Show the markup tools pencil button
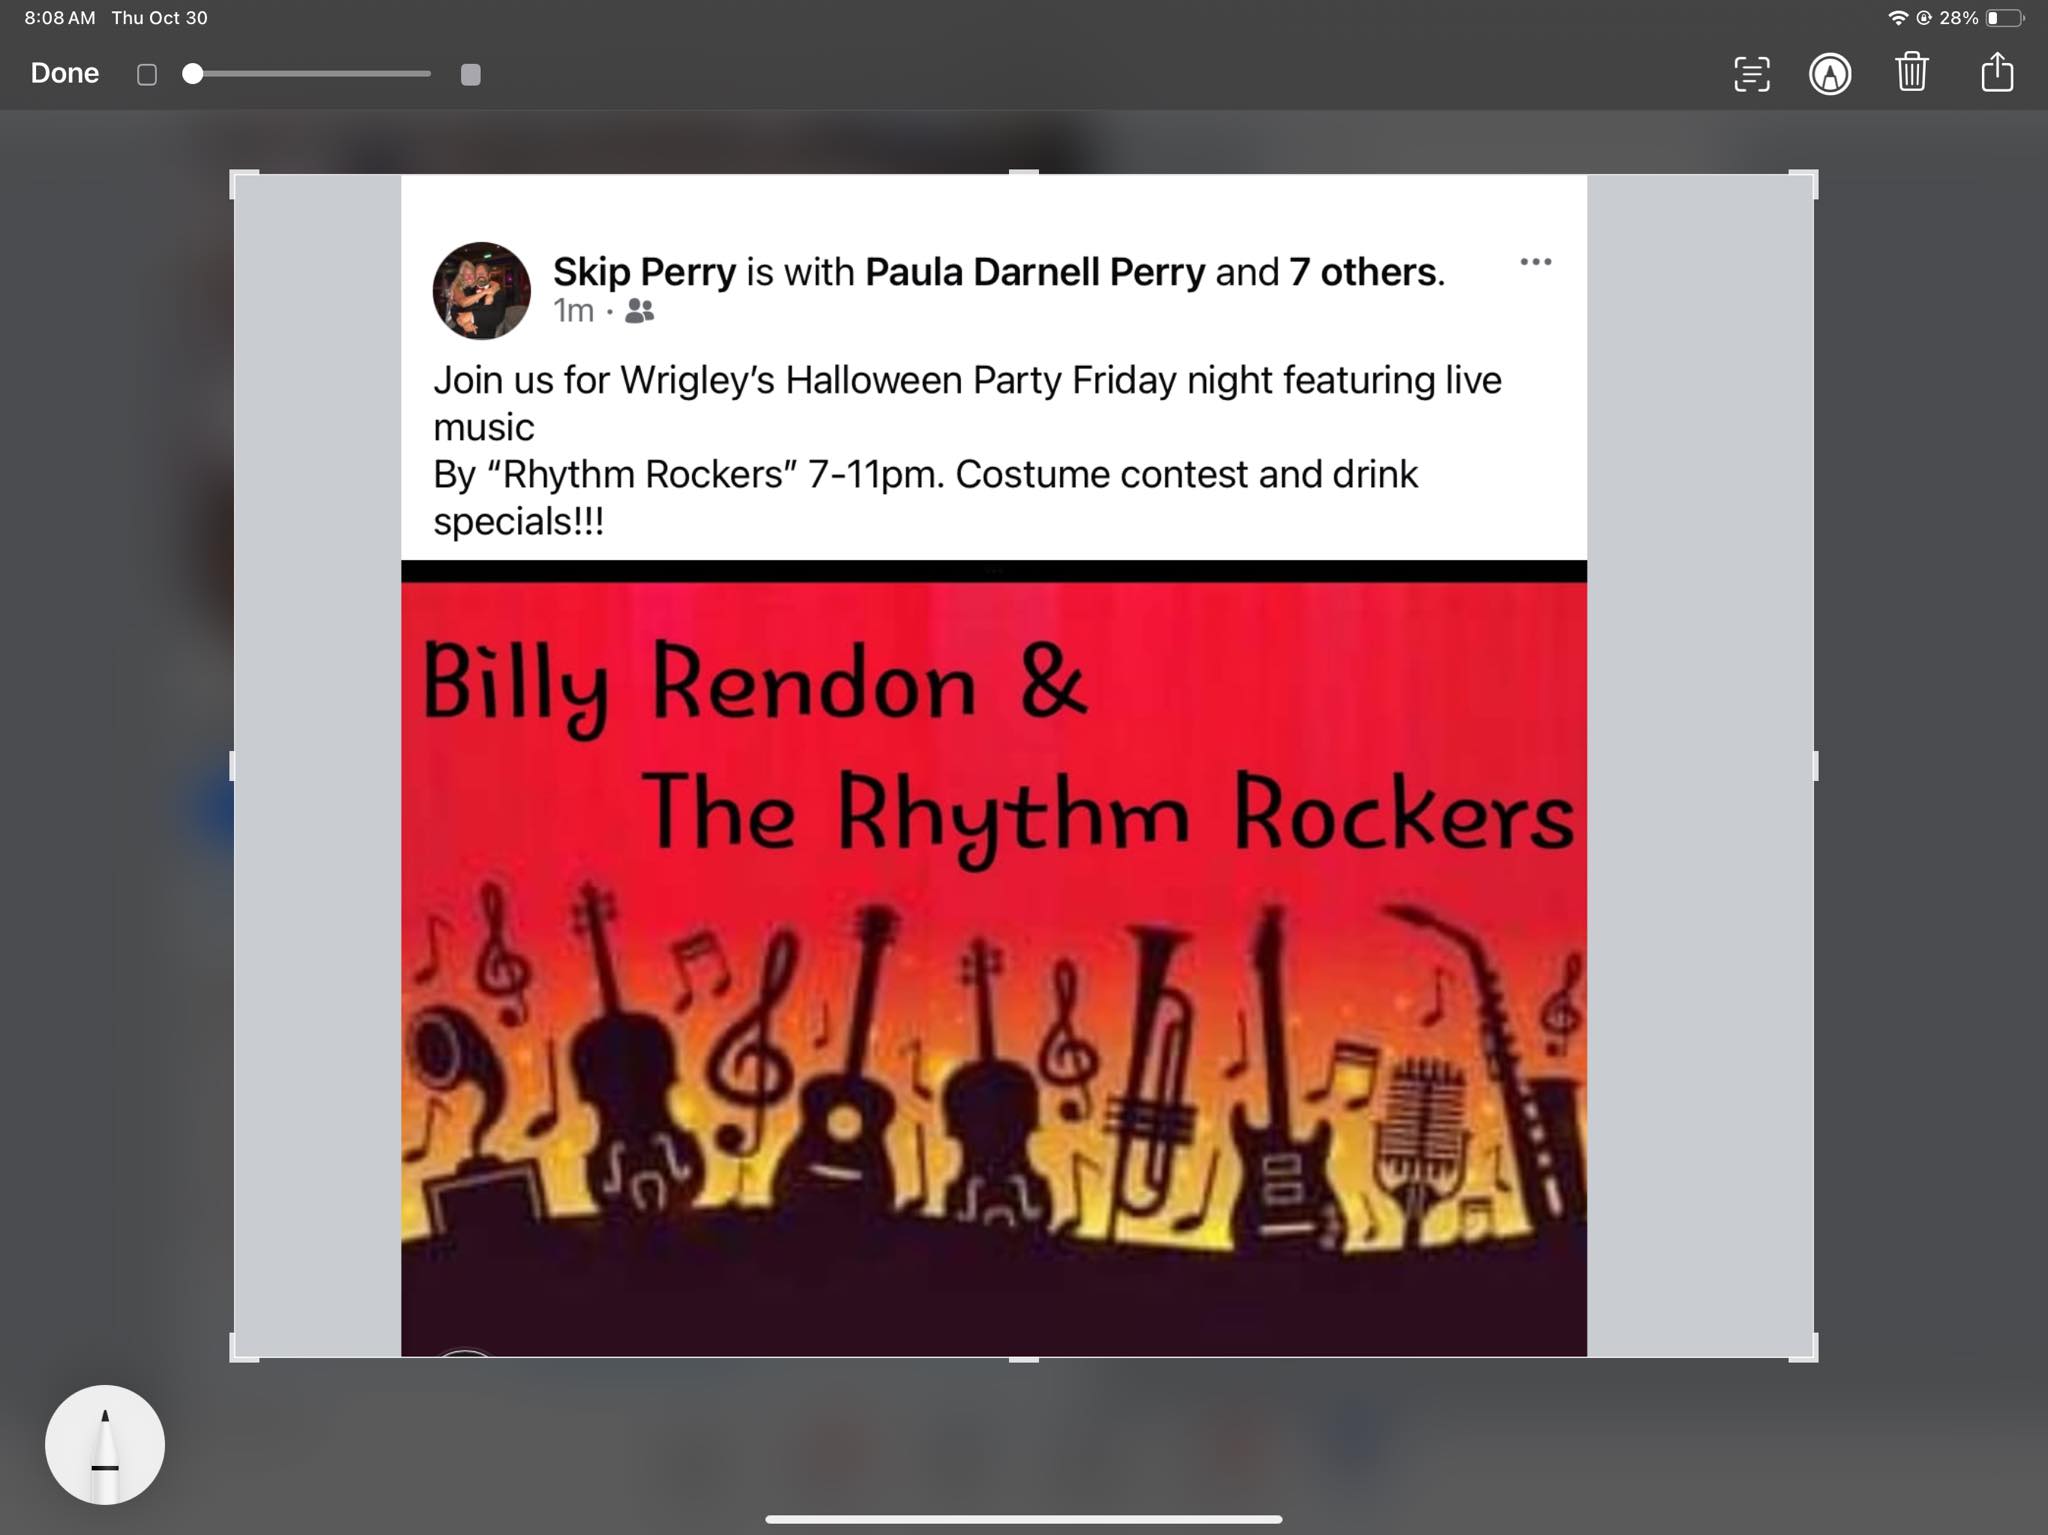 105,1444
